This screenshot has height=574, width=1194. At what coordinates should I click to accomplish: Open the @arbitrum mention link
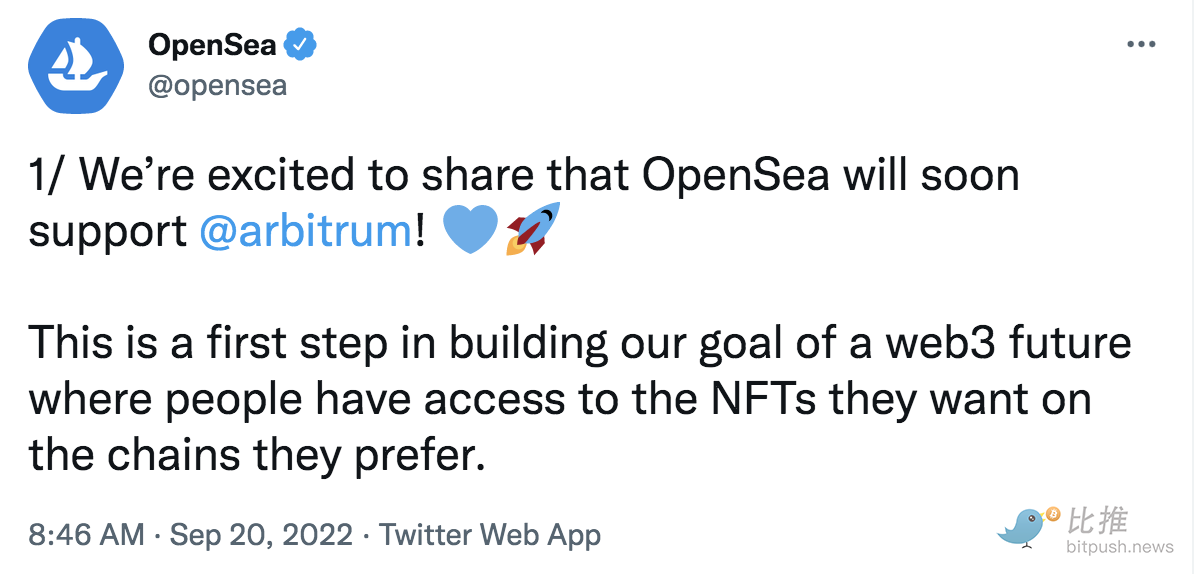(305, 231)
